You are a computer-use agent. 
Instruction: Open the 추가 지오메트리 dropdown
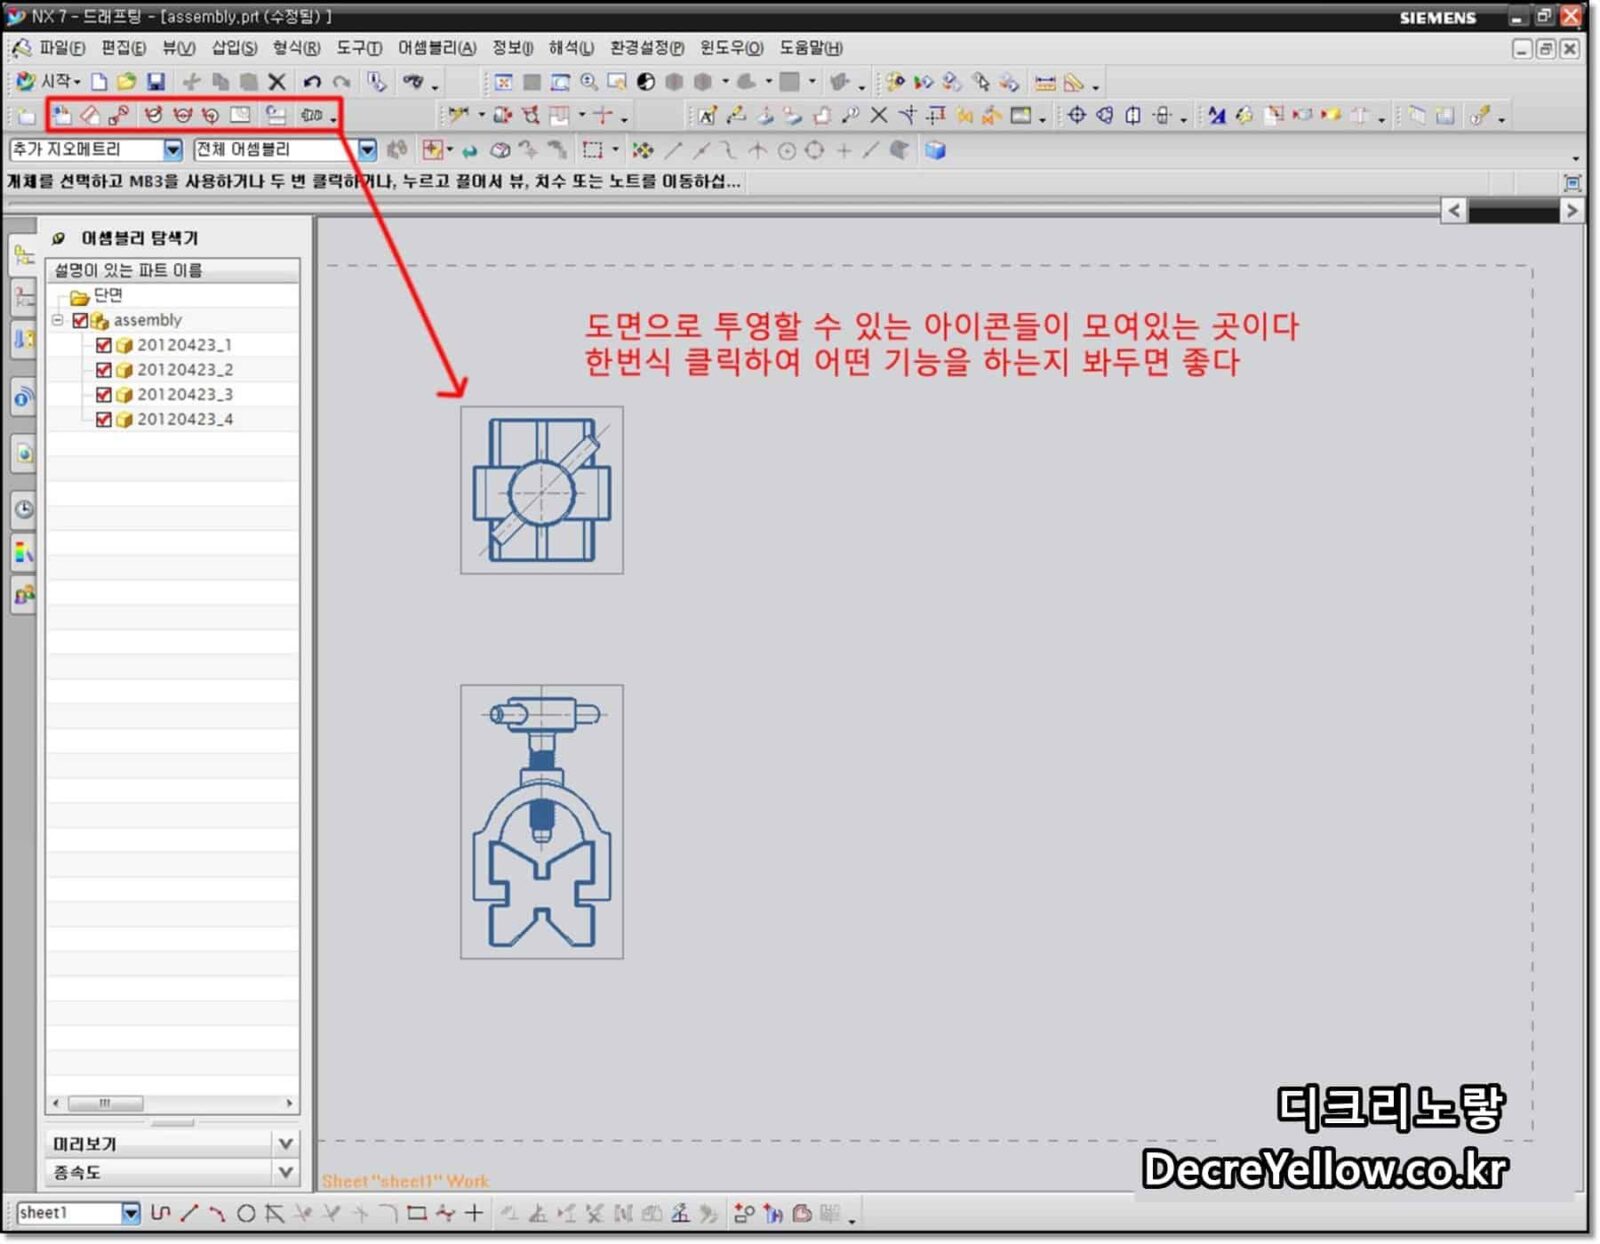[173, 150]
